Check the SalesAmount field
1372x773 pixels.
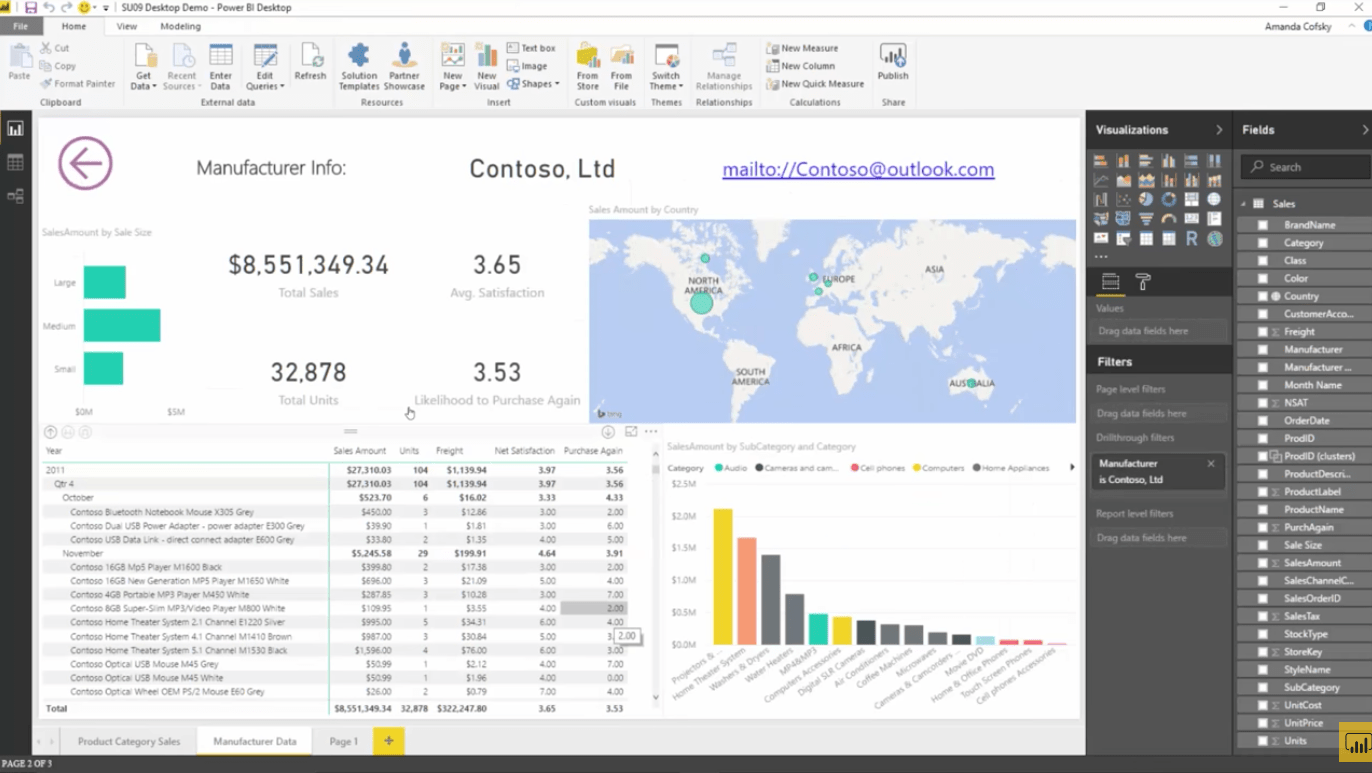click(1263, 563)
